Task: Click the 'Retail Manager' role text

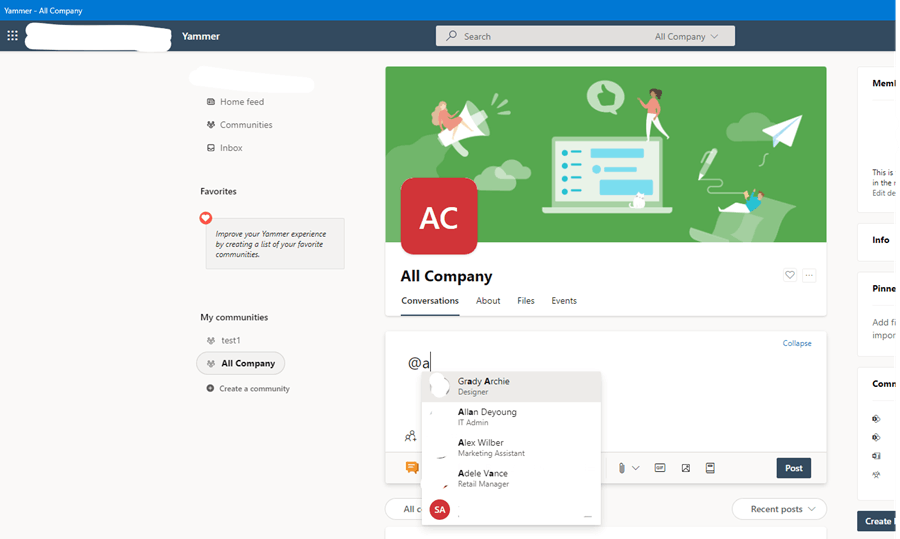Action: pyautogui.click(x=483, y=484)
